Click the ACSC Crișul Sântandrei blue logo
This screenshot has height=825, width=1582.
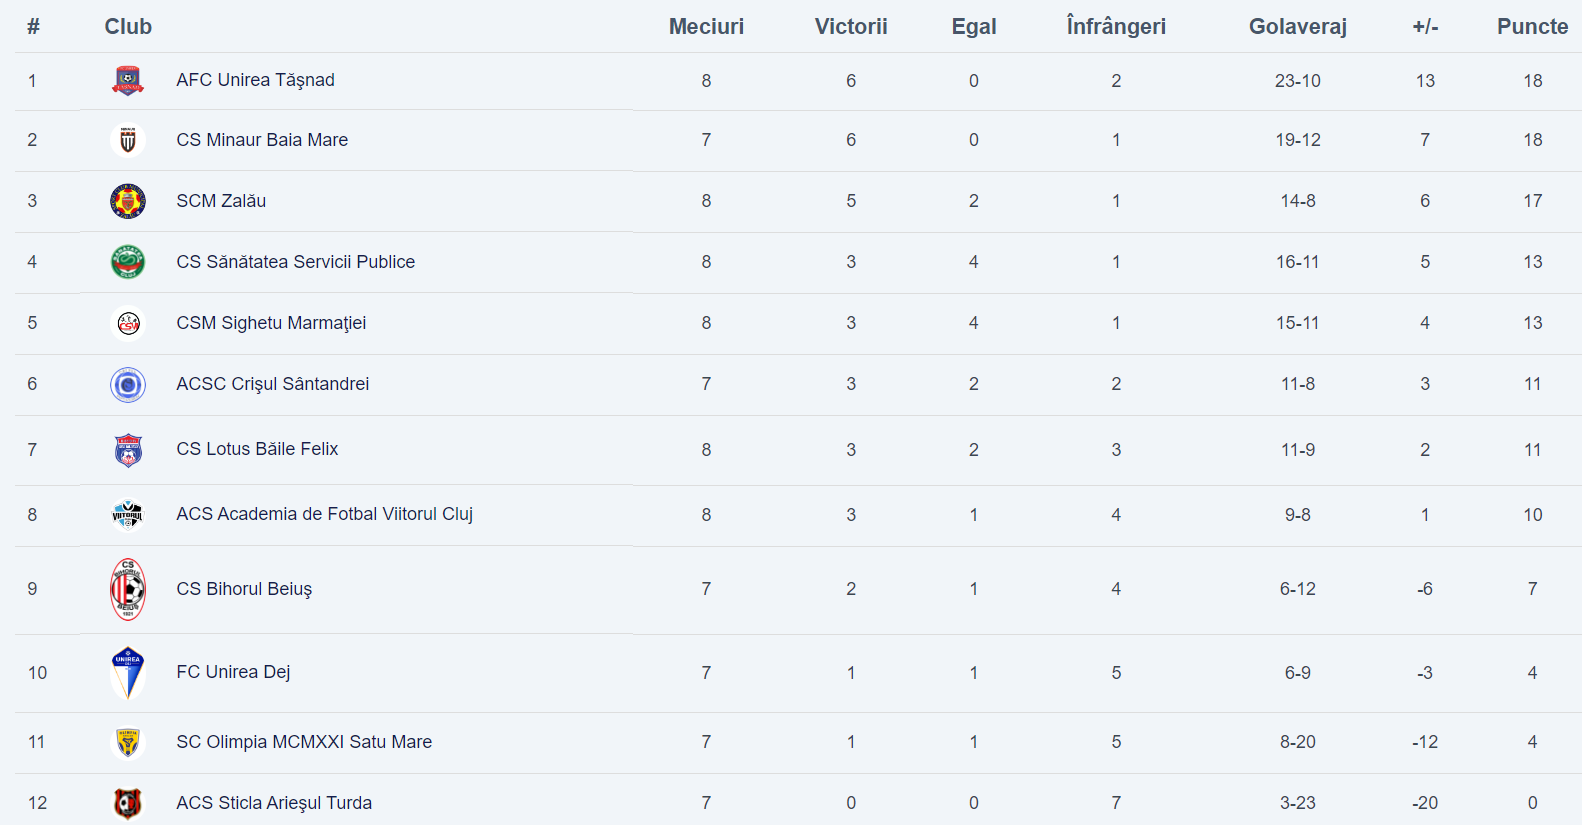[x=128, y=384]
